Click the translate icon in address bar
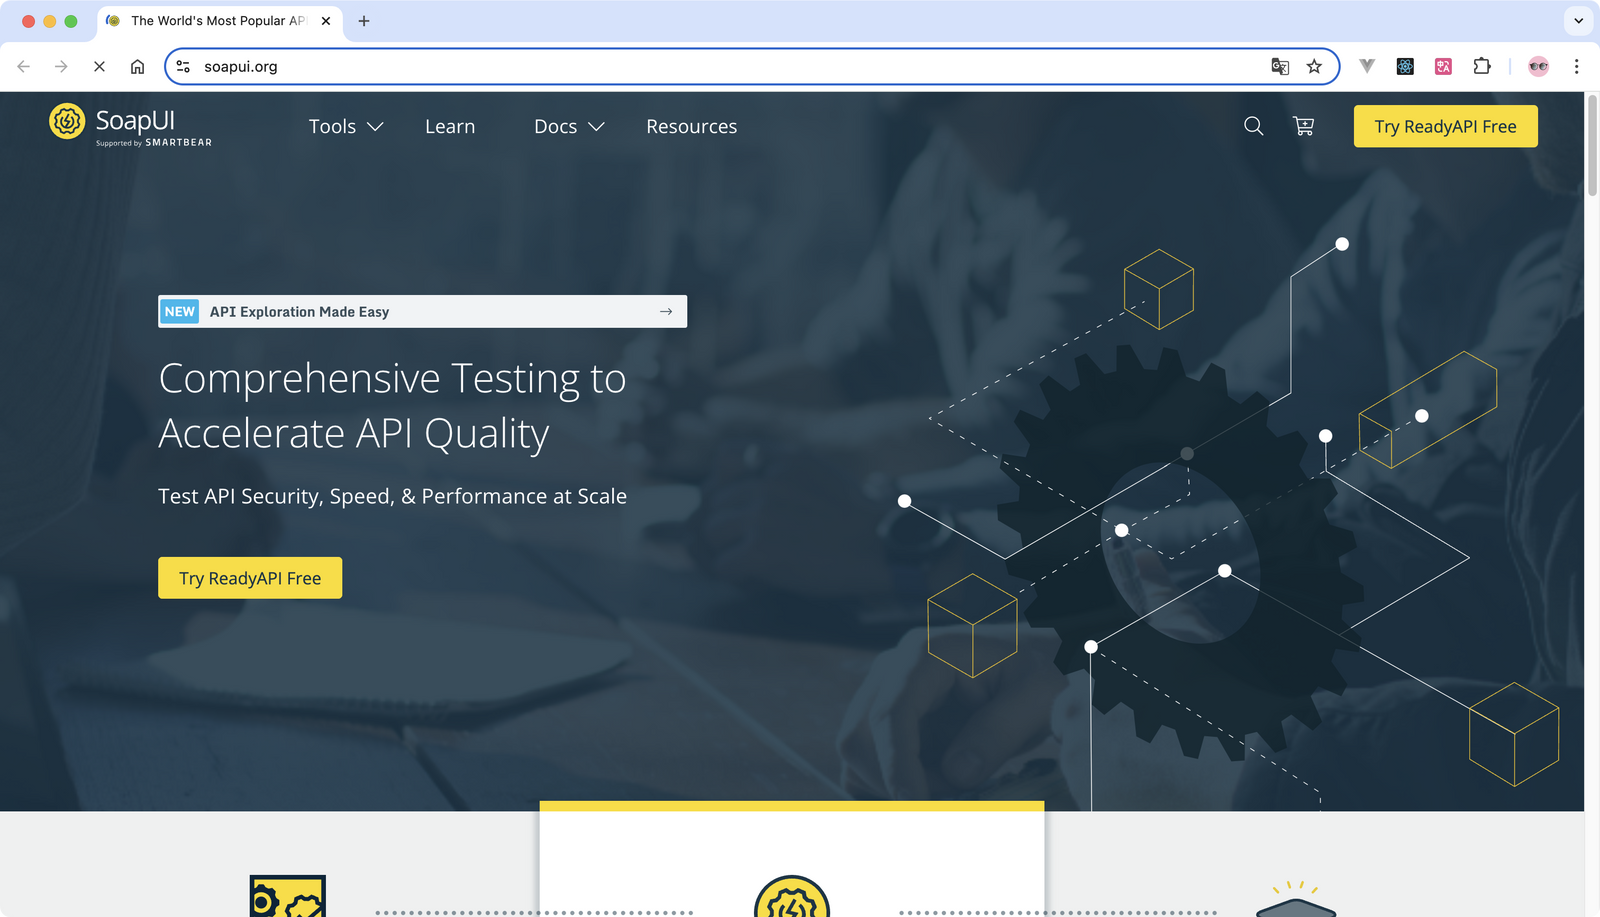 [x=1280, y=66]
